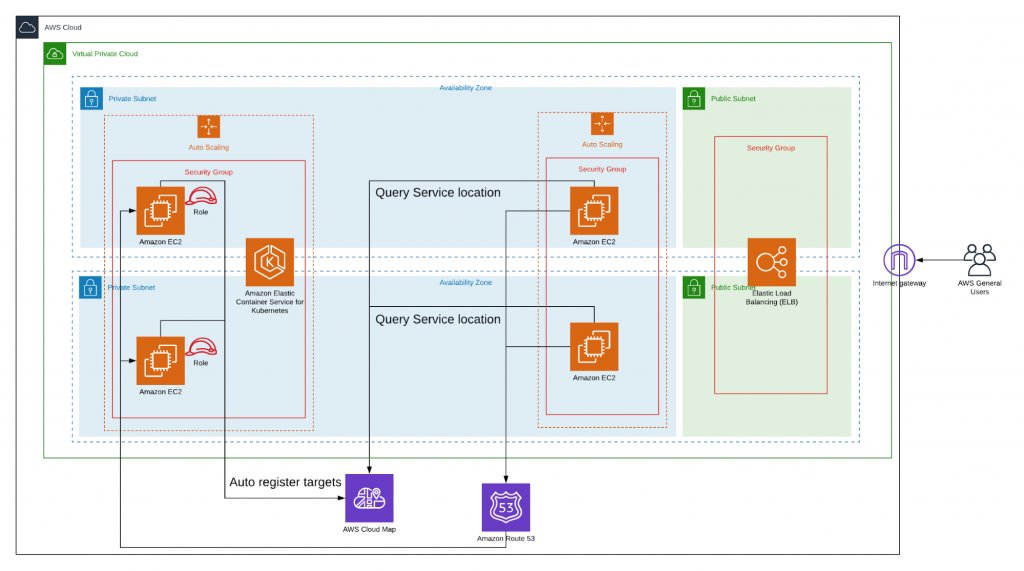This screenshot has height=571, width=1024.
Task: Select the Virtual Private Cloud icon
Action: click(x=55, y=54)
